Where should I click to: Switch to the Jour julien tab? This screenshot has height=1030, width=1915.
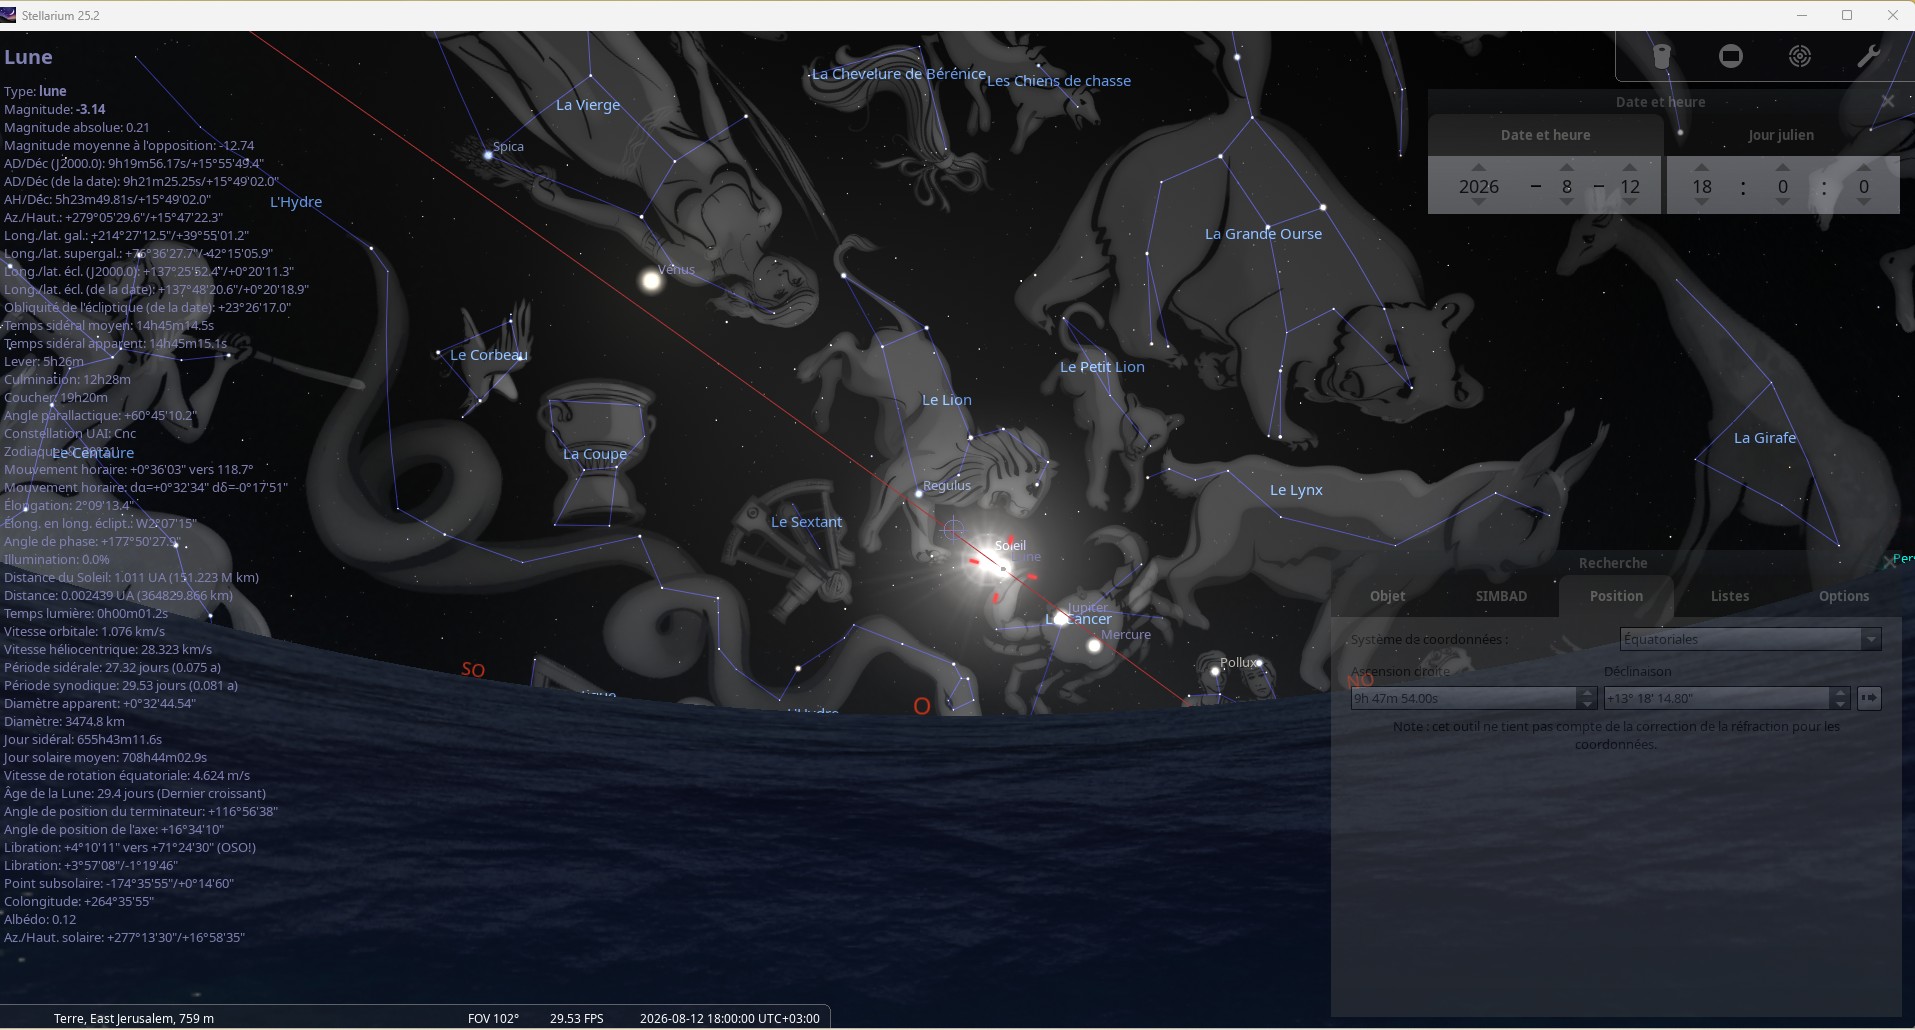1780,135
